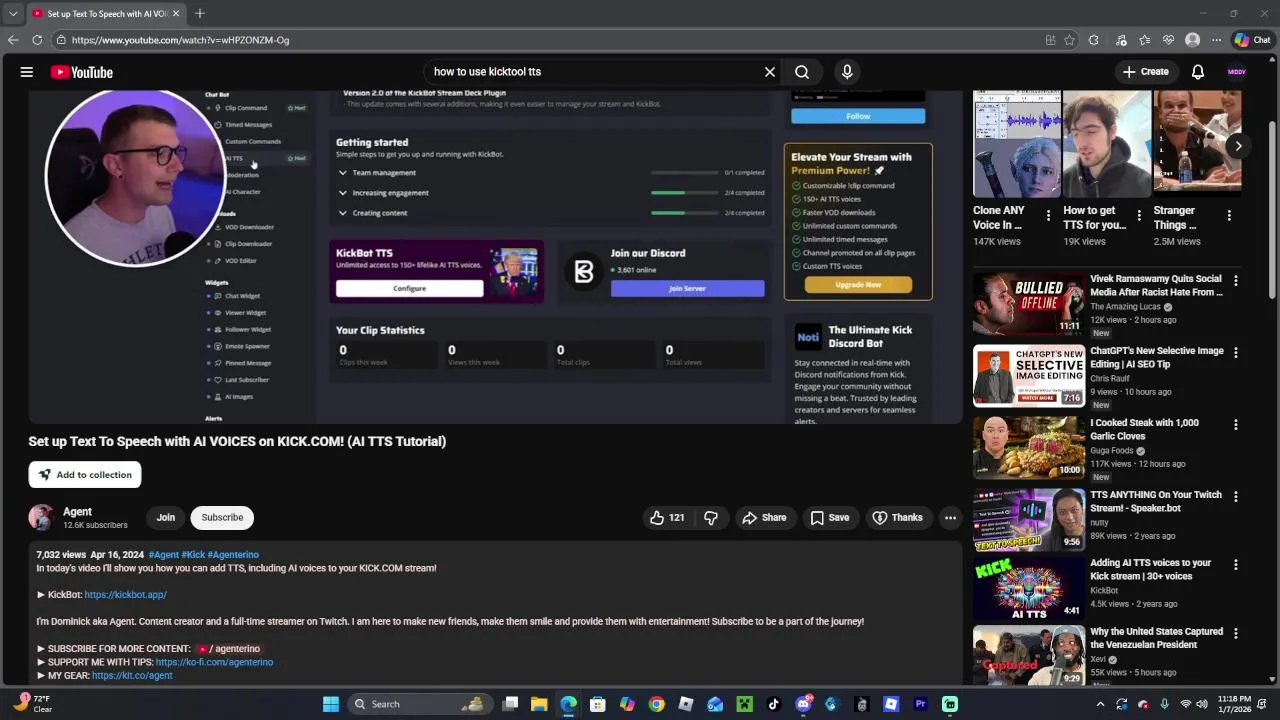
Task: Open the ko-fi.com/agenterino link
Action: 214,662
